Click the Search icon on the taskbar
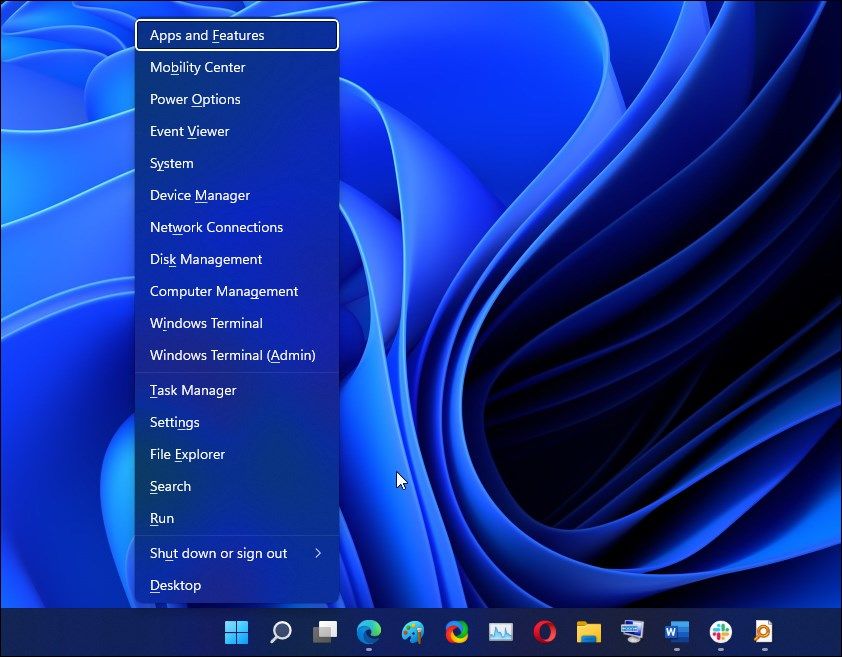 [x=280, y=632]
